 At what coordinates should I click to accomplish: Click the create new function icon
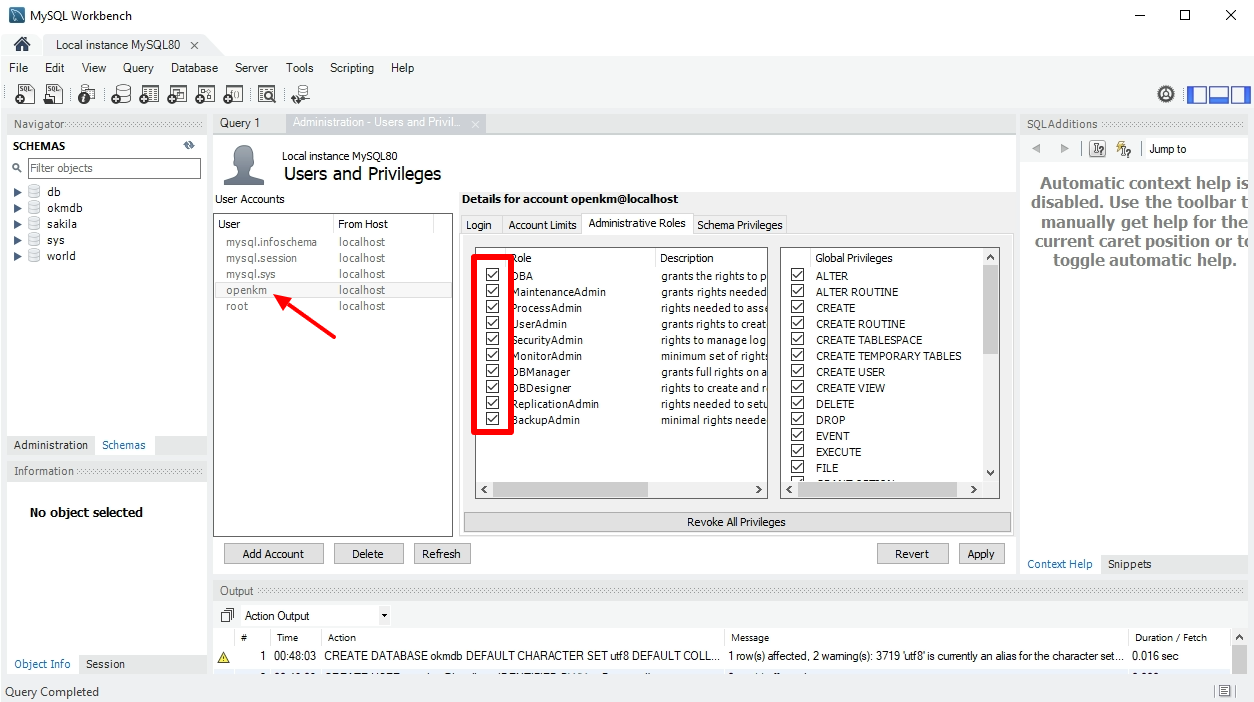pos(233,95)
